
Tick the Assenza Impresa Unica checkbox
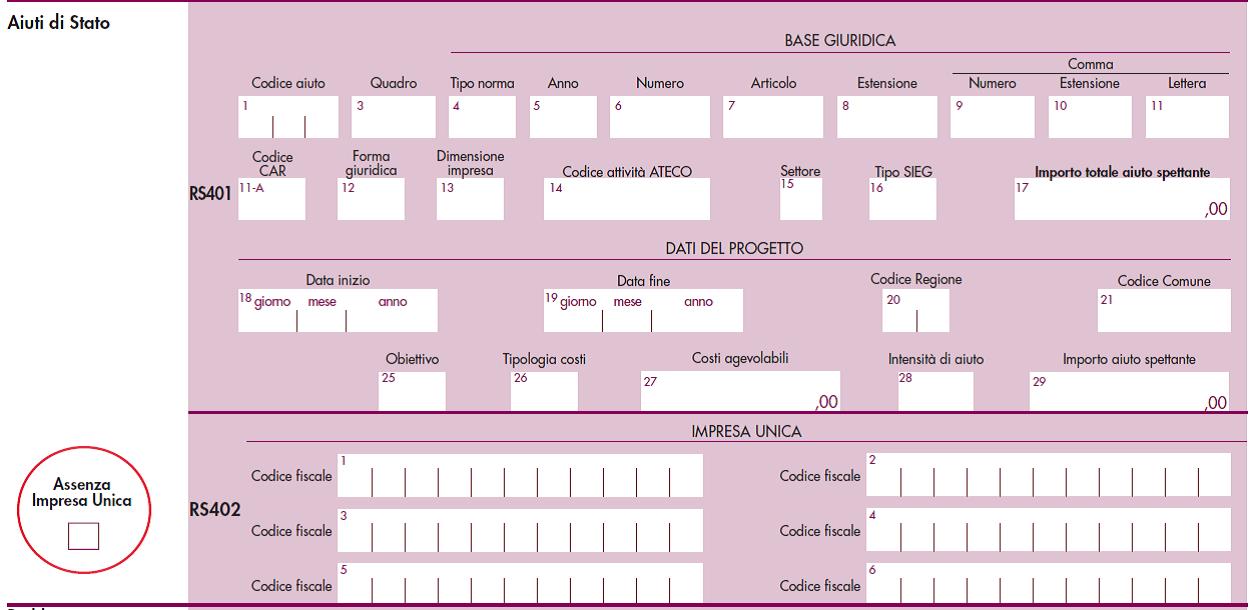click(84, 536)
